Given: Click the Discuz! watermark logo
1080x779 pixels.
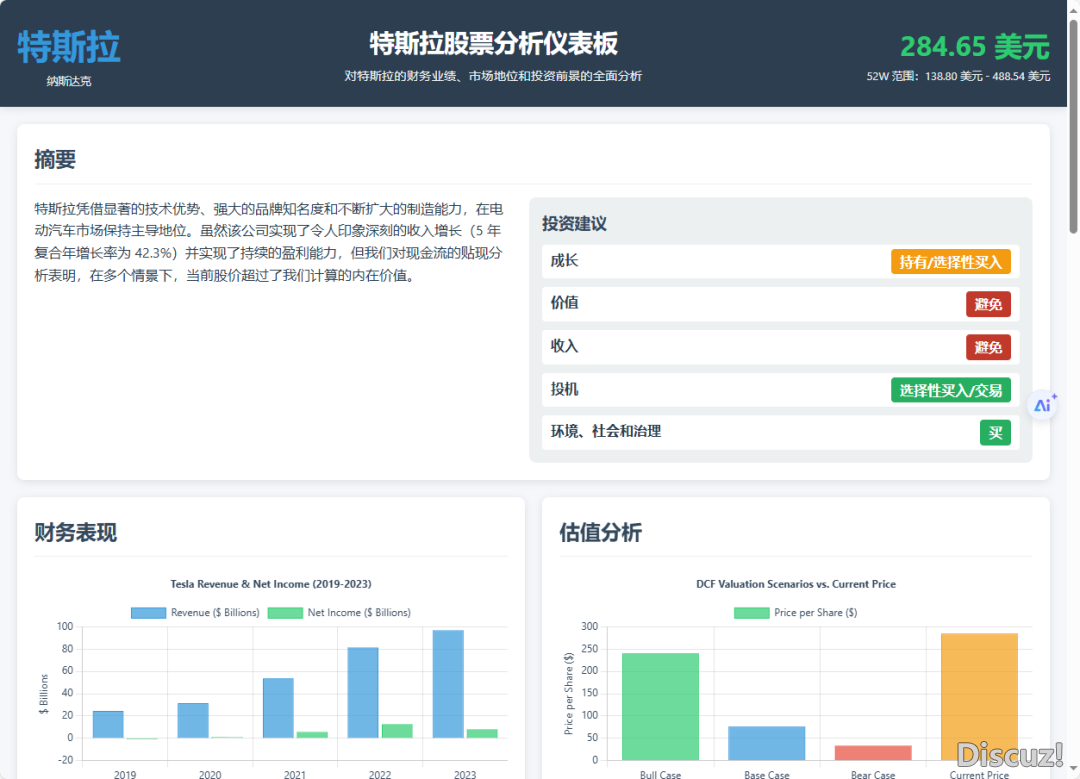Looking at the screenshot, I should pos(1010,753).
